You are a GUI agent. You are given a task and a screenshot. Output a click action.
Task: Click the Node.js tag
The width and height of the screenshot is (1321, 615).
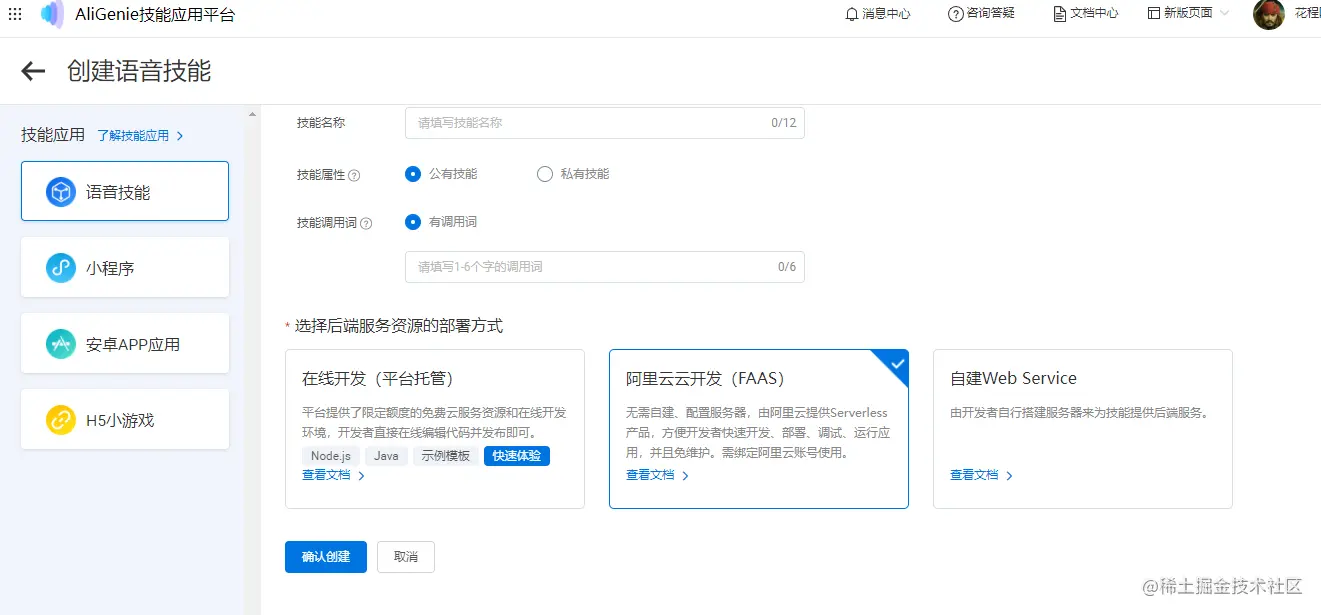[x=331, y=456]
